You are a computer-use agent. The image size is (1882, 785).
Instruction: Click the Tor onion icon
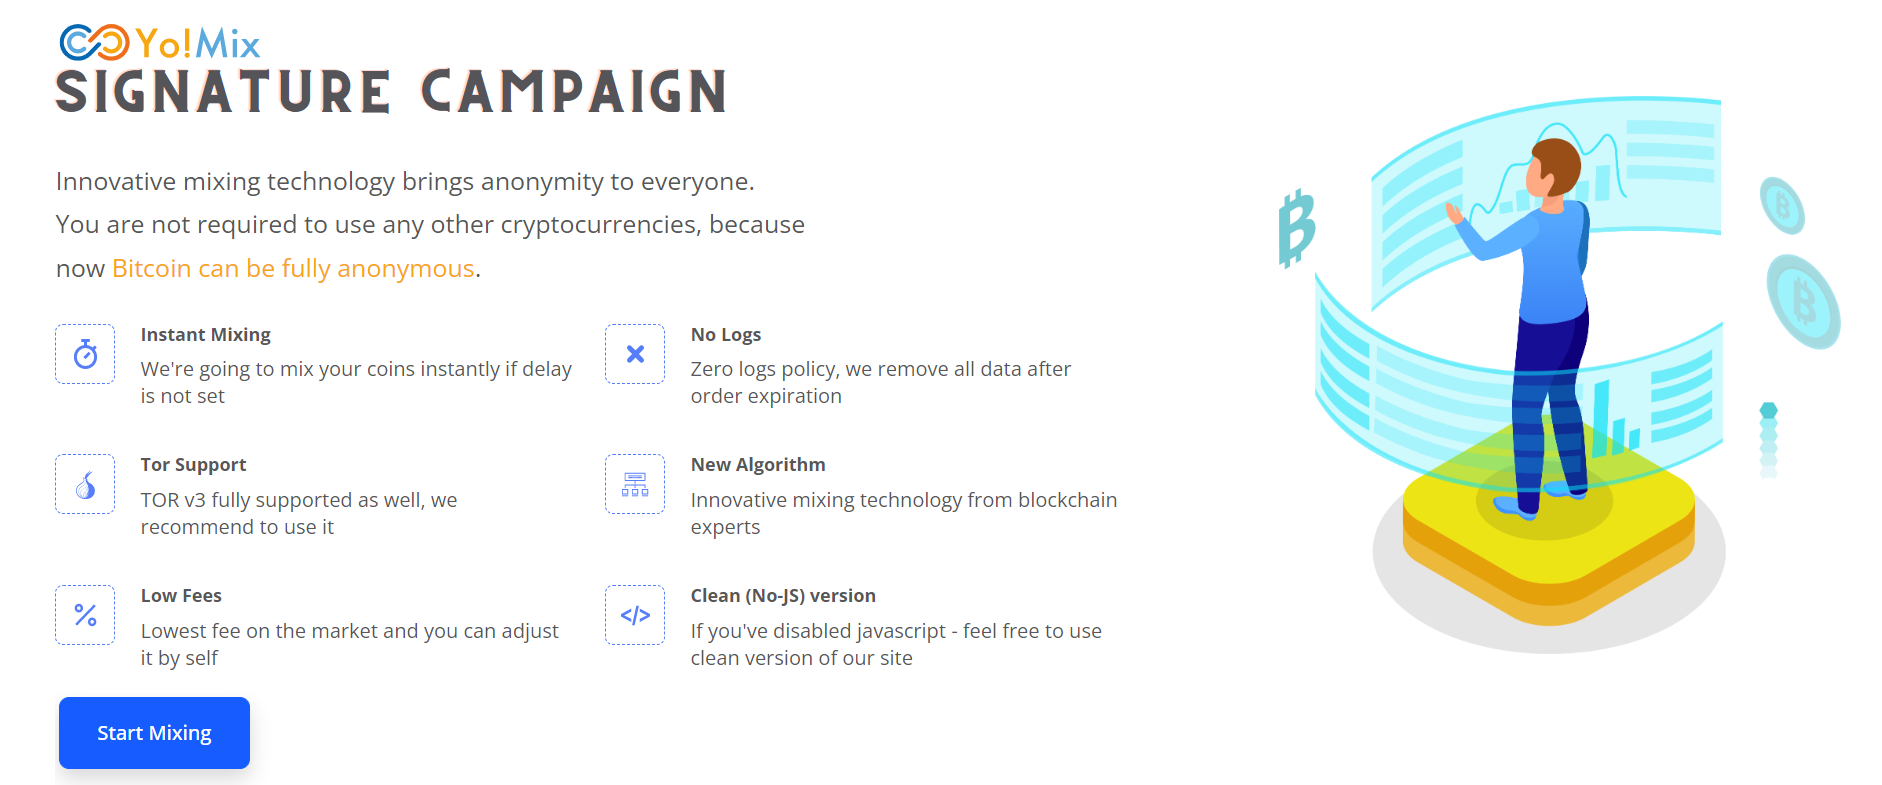click(x=85, y=484)
